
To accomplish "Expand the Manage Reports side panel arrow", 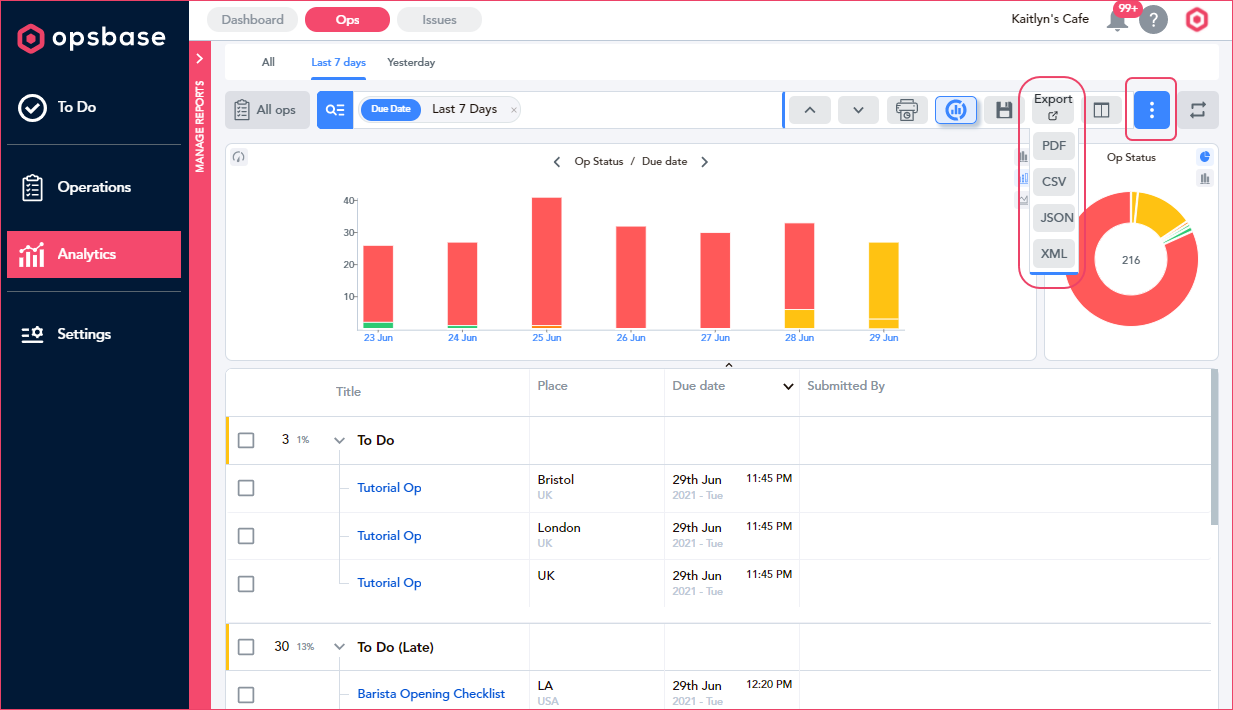I will pos(199,59).
